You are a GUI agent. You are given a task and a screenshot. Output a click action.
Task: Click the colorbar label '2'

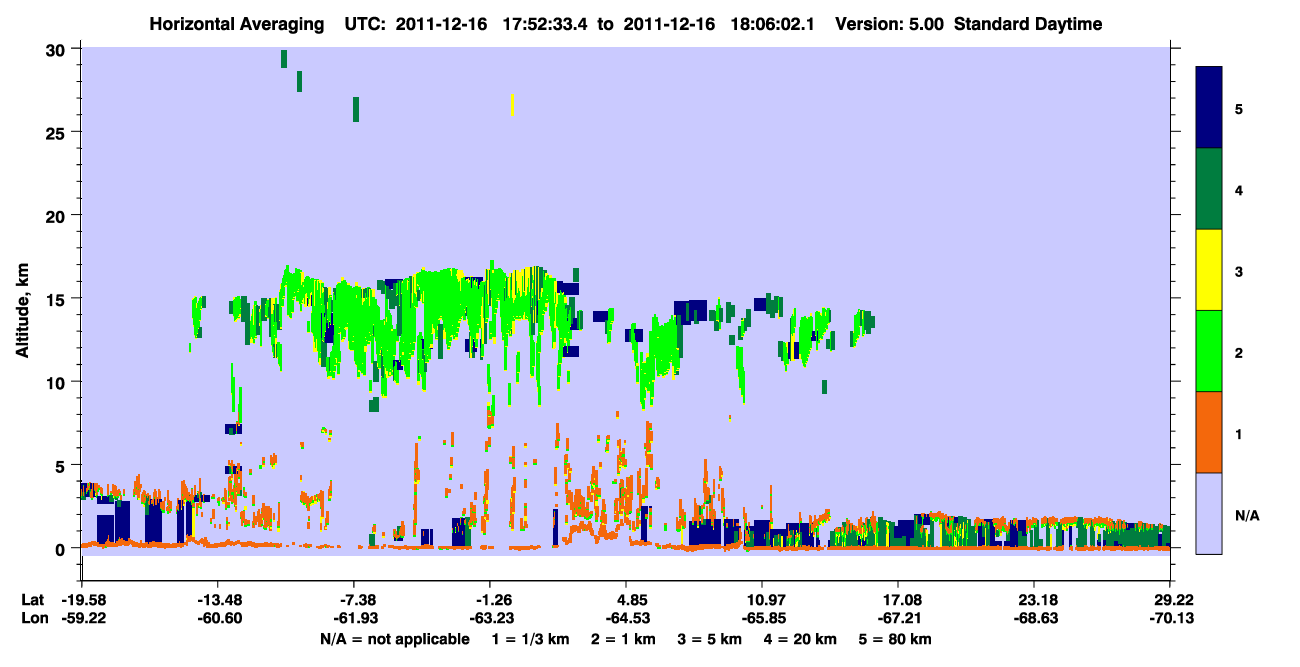click(1239, 351)
